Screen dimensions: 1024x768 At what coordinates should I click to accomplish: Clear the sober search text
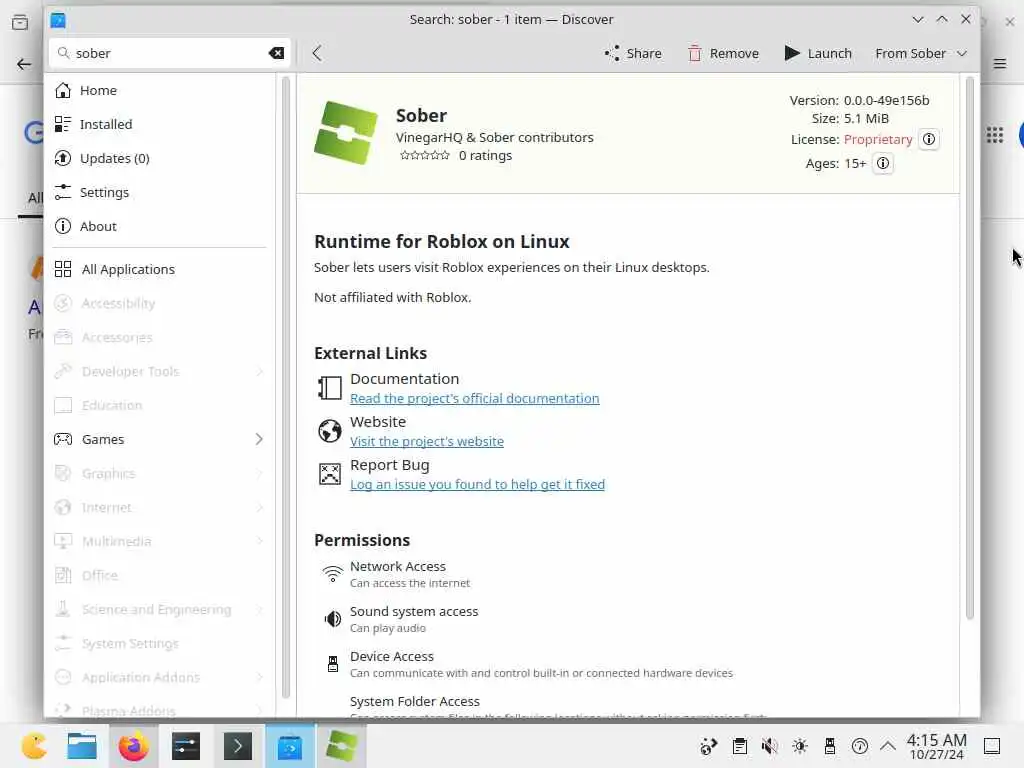[x=276, y=53]
